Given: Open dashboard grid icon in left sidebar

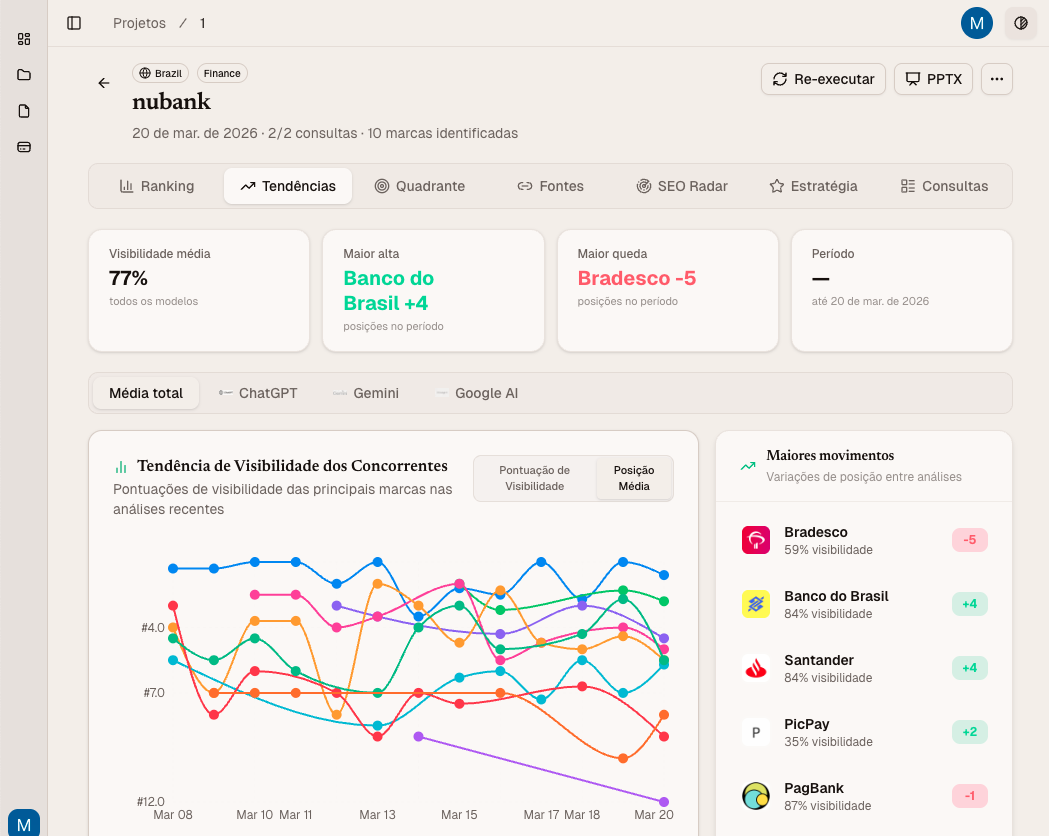Looking at the screenshot, I should (x=24, y=39).
